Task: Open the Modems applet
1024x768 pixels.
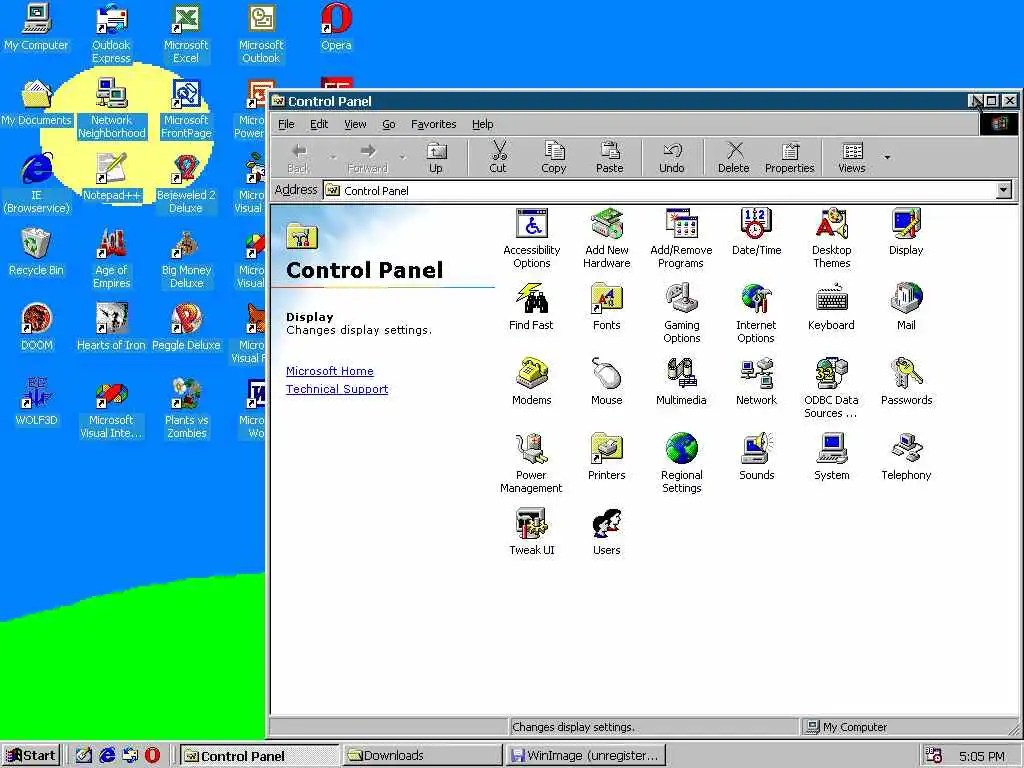Action: (x=532, y=382)
